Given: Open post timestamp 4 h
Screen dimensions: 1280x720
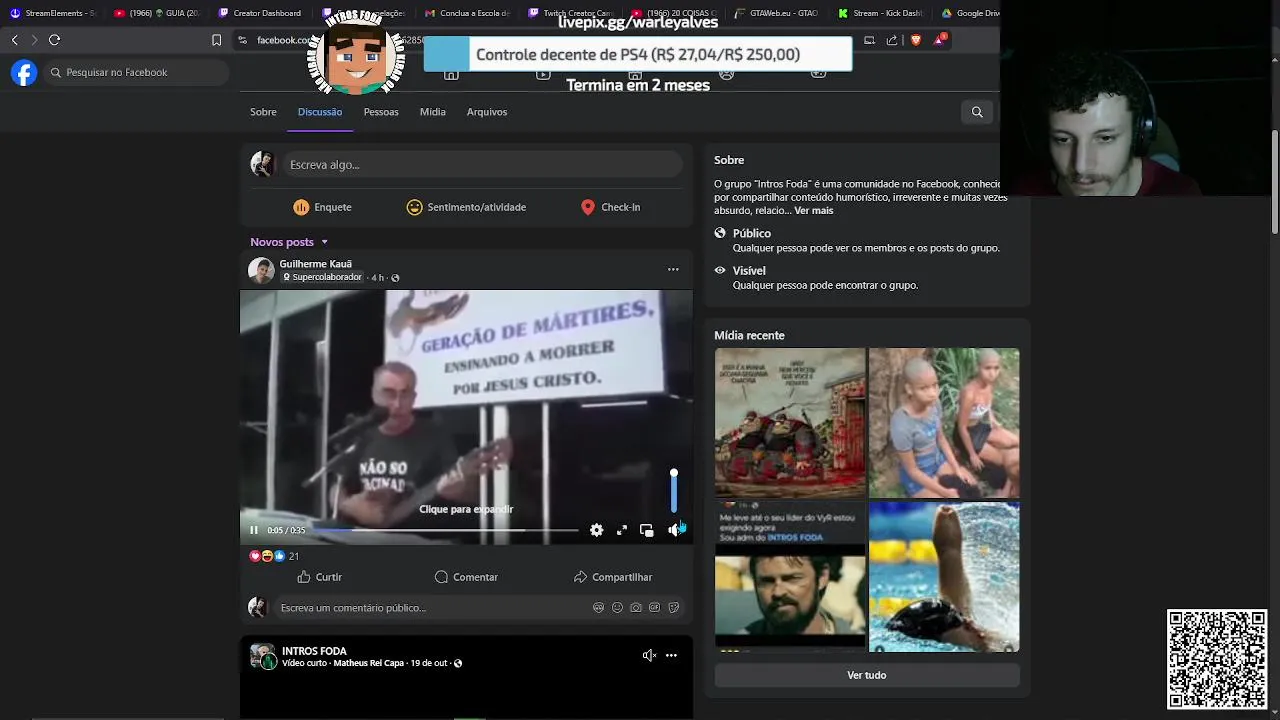Looking at the screenshot, I should tap(377, 278).
